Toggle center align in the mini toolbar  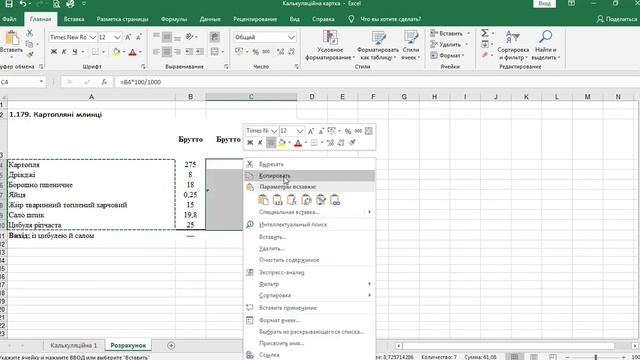pyautogui.click(x=271, y=142)
